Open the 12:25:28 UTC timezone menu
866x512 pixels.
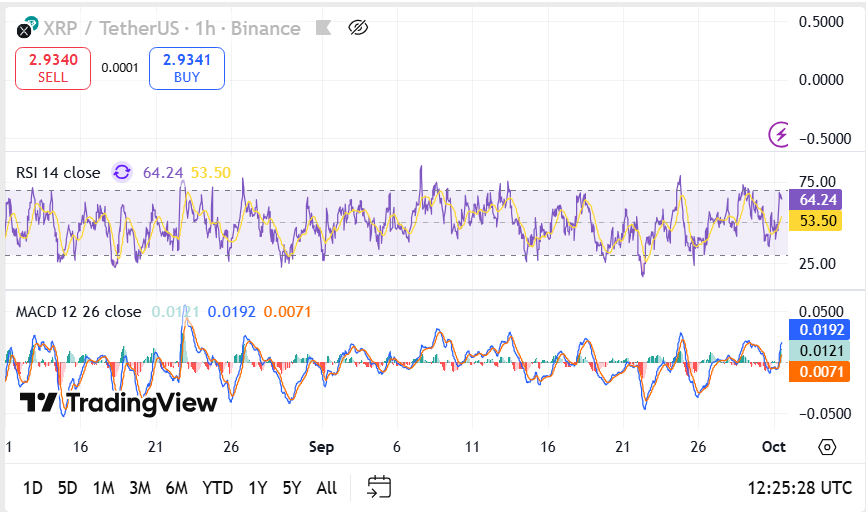(800, 488)
